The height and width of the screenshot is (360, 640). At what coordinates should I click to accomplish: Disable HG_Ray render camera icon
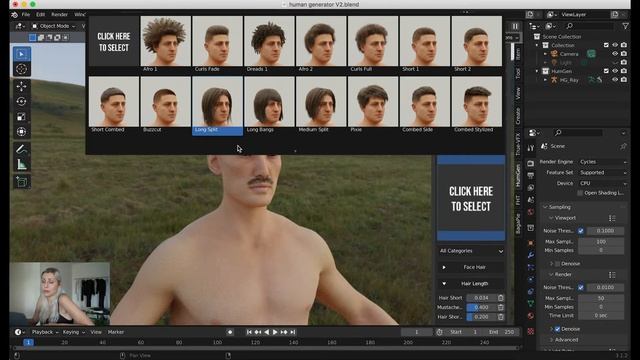point(624,80)
